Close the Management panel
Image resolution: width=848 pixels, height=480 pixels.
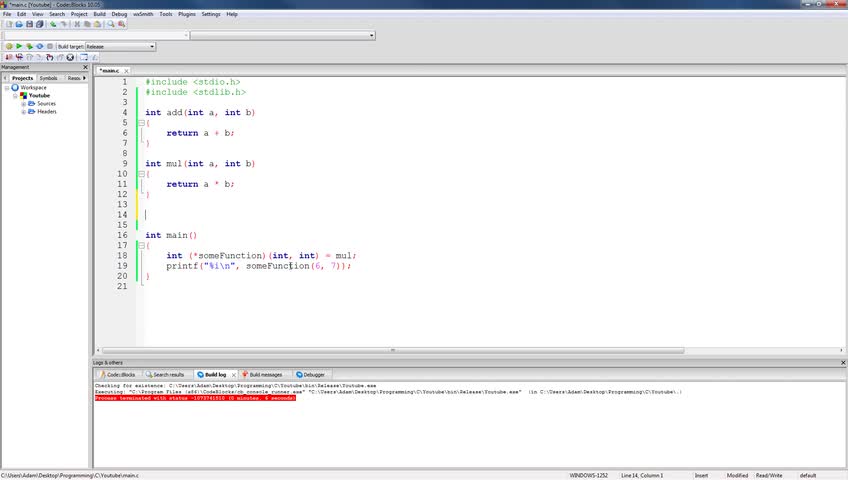85,67
